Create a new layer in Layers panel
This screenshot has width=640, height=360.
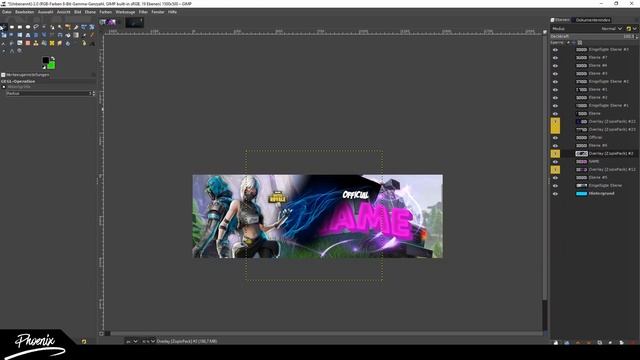coord(556,342)
